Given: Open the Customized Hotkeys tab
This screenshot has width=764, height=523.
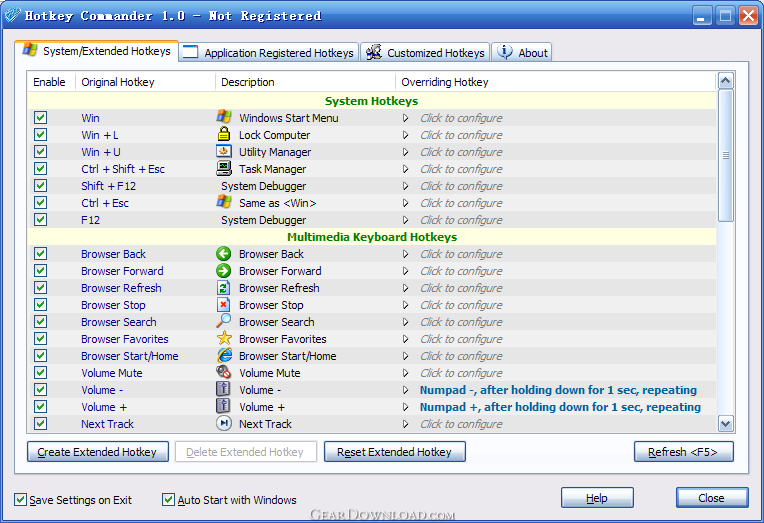Looking at the screenshot, I should tap(425, 53).
